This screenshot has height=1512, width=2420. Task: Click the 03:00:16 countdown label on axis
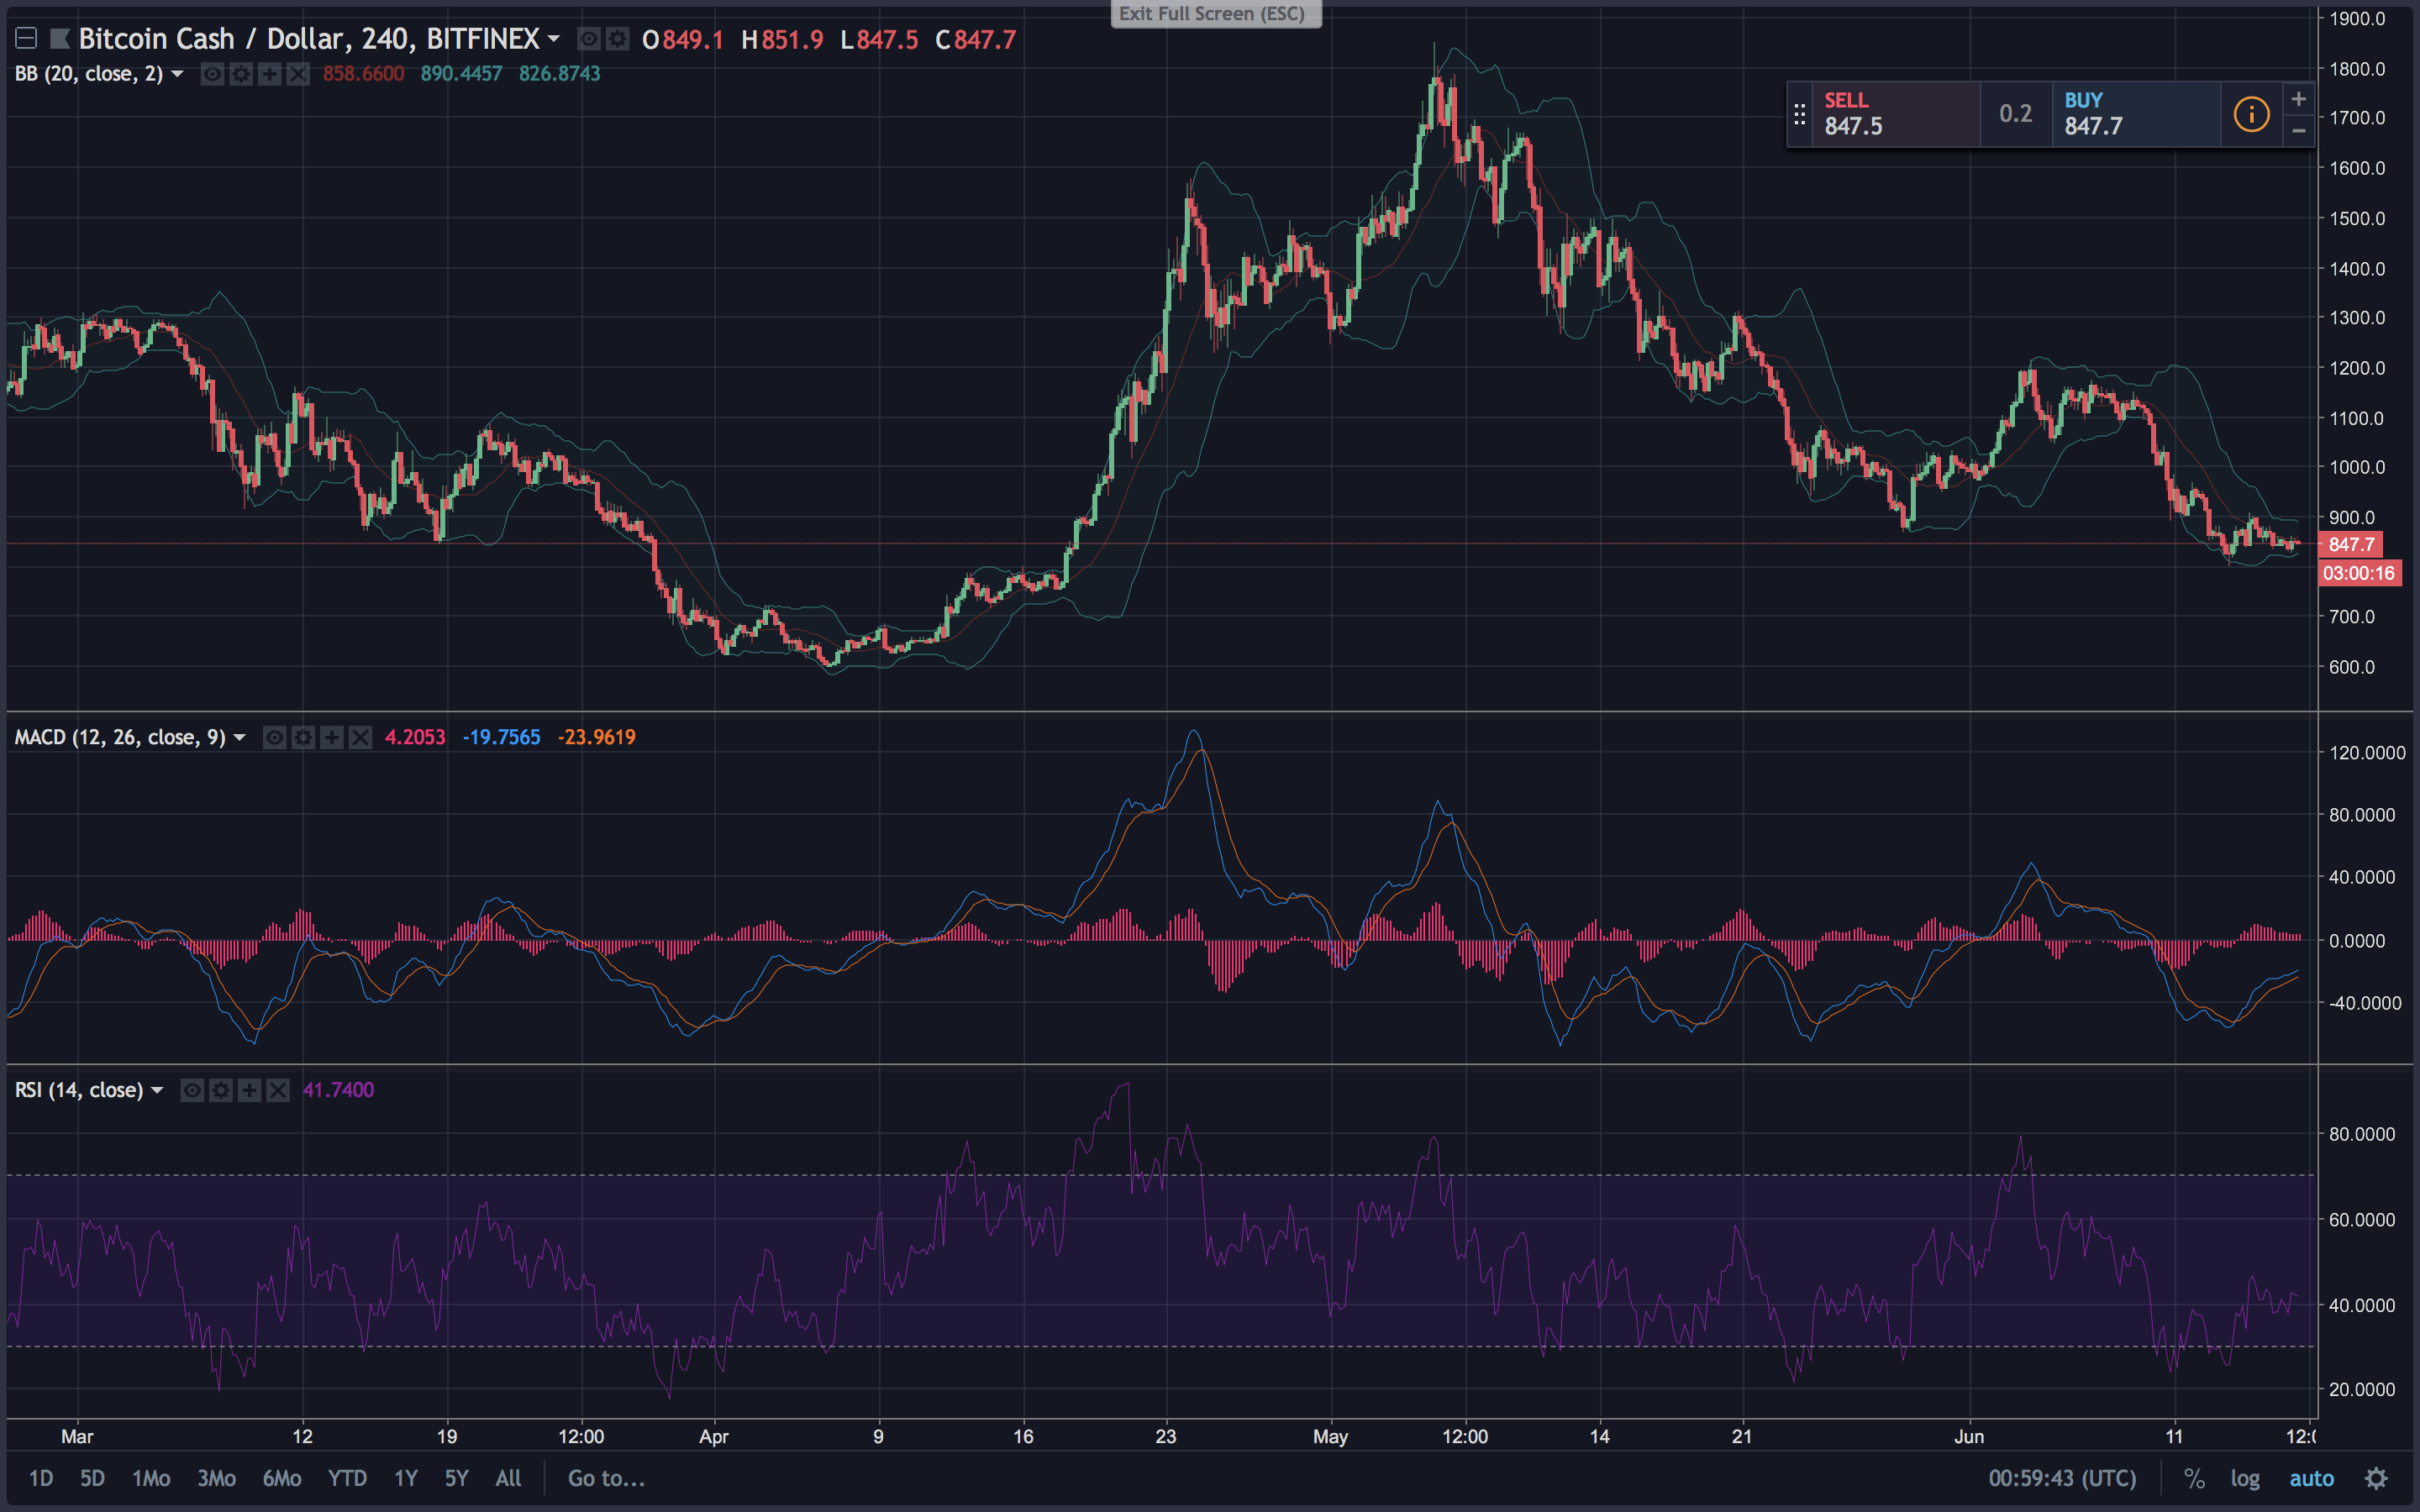pyautogui.click(x=2359, y=573)
